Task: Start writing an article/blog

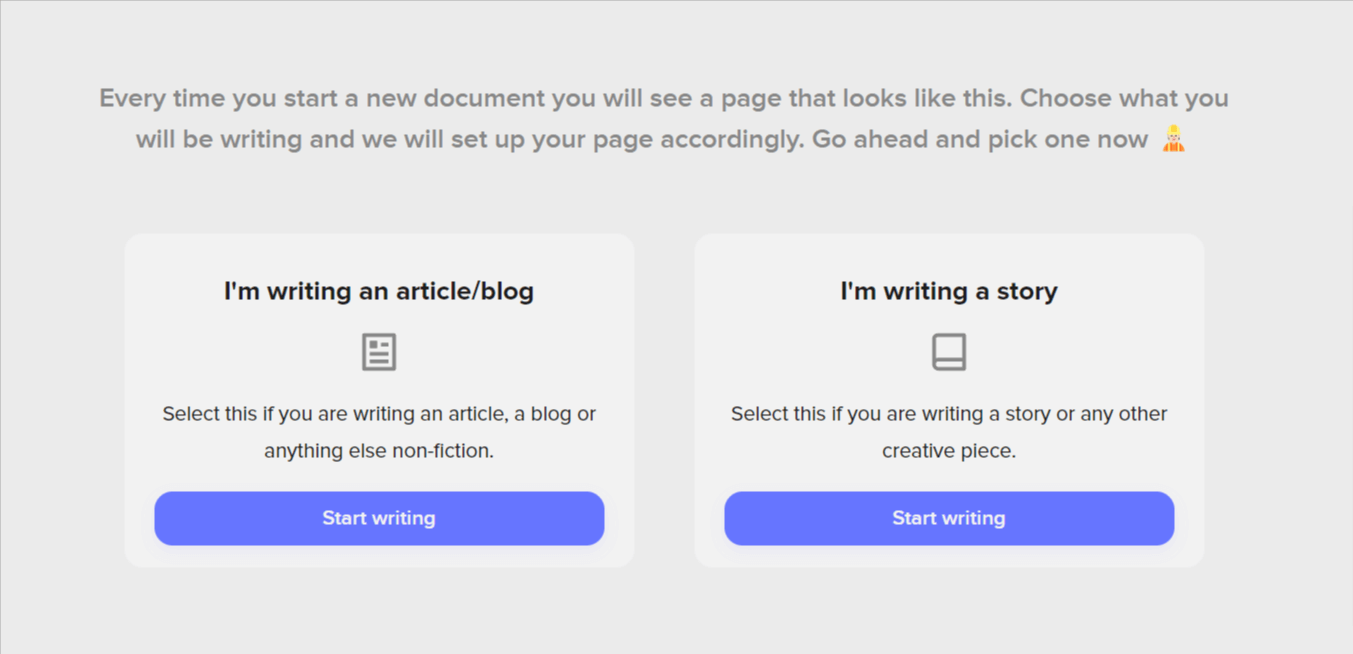Action: pos(379,518)
